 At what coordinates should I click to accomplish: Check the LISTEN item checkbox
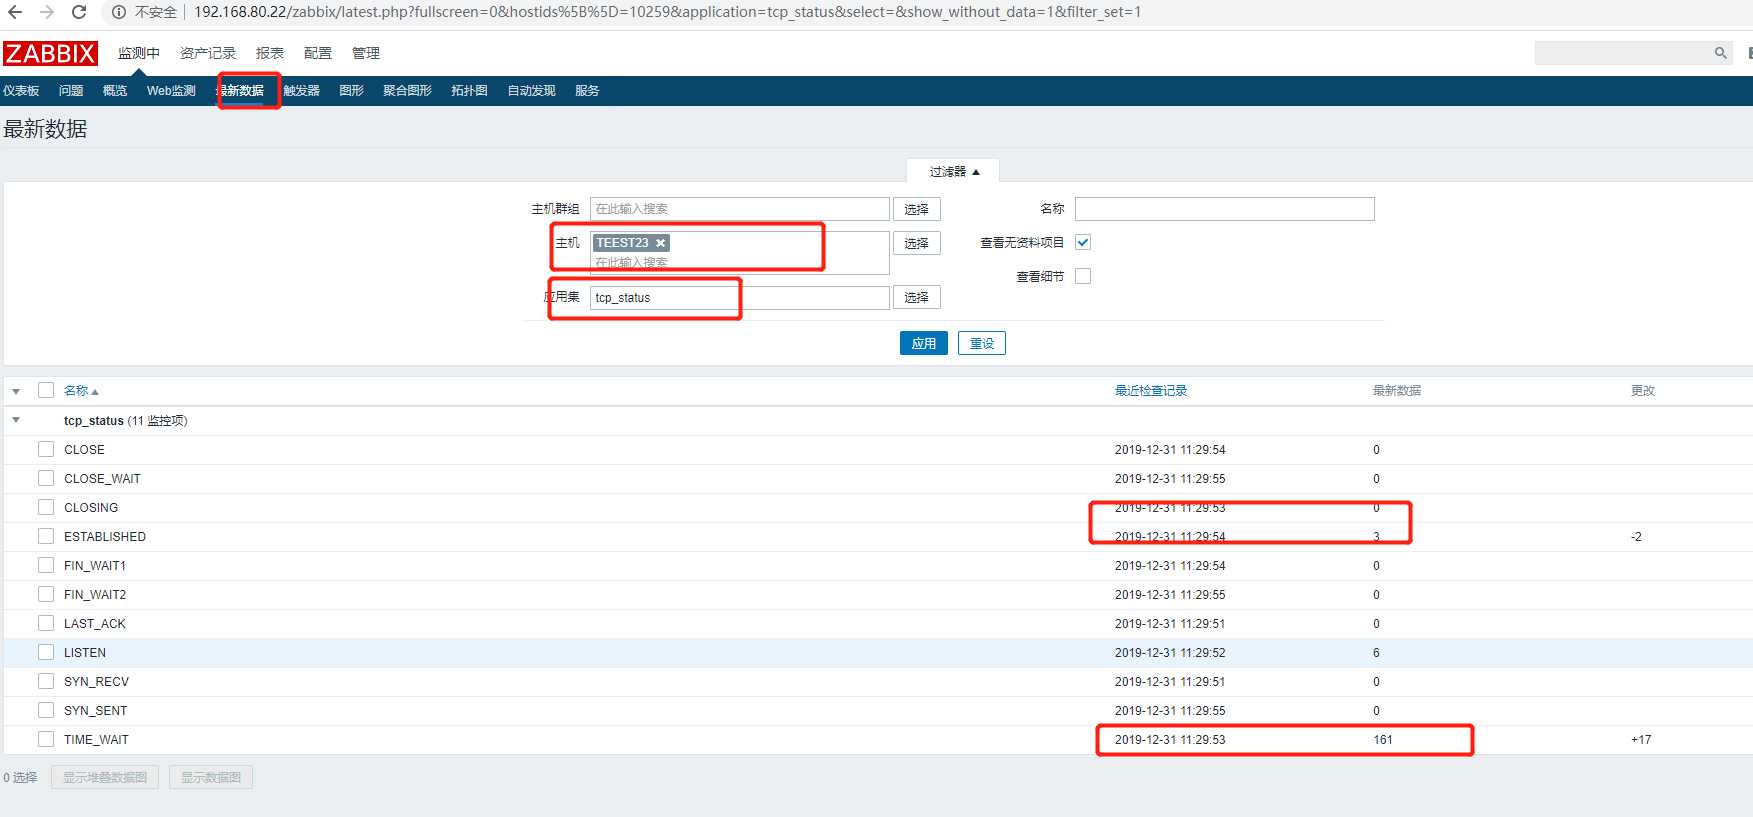tap(46, 652)
